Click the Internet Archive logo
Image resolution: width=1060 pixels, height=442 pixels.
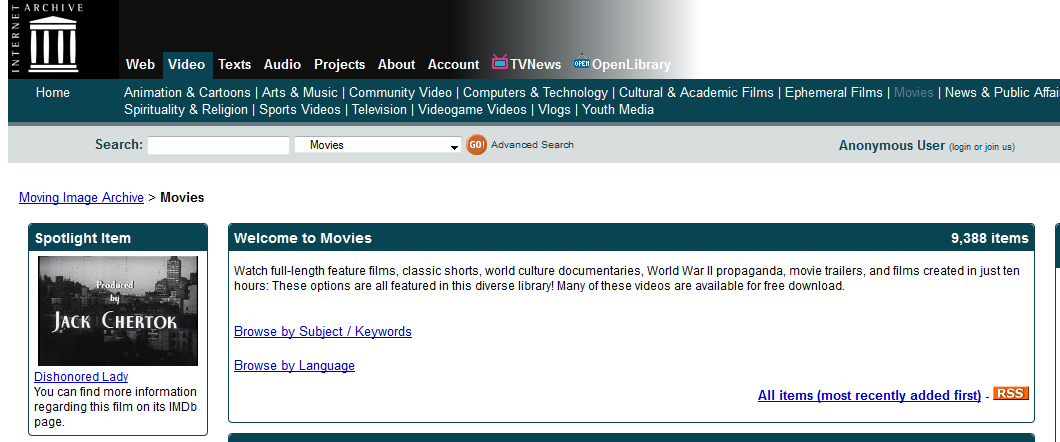pyautogui.click(x=46, y=37)
